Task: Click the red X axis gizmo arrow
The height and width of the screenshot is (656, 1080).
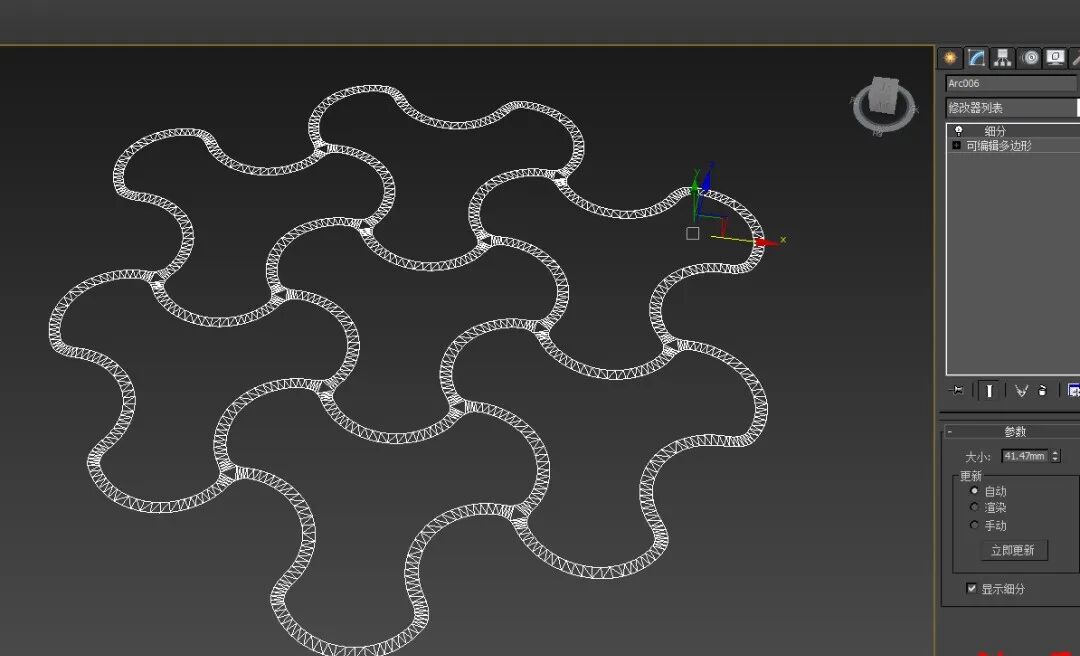Action: (x=767, y=242)
